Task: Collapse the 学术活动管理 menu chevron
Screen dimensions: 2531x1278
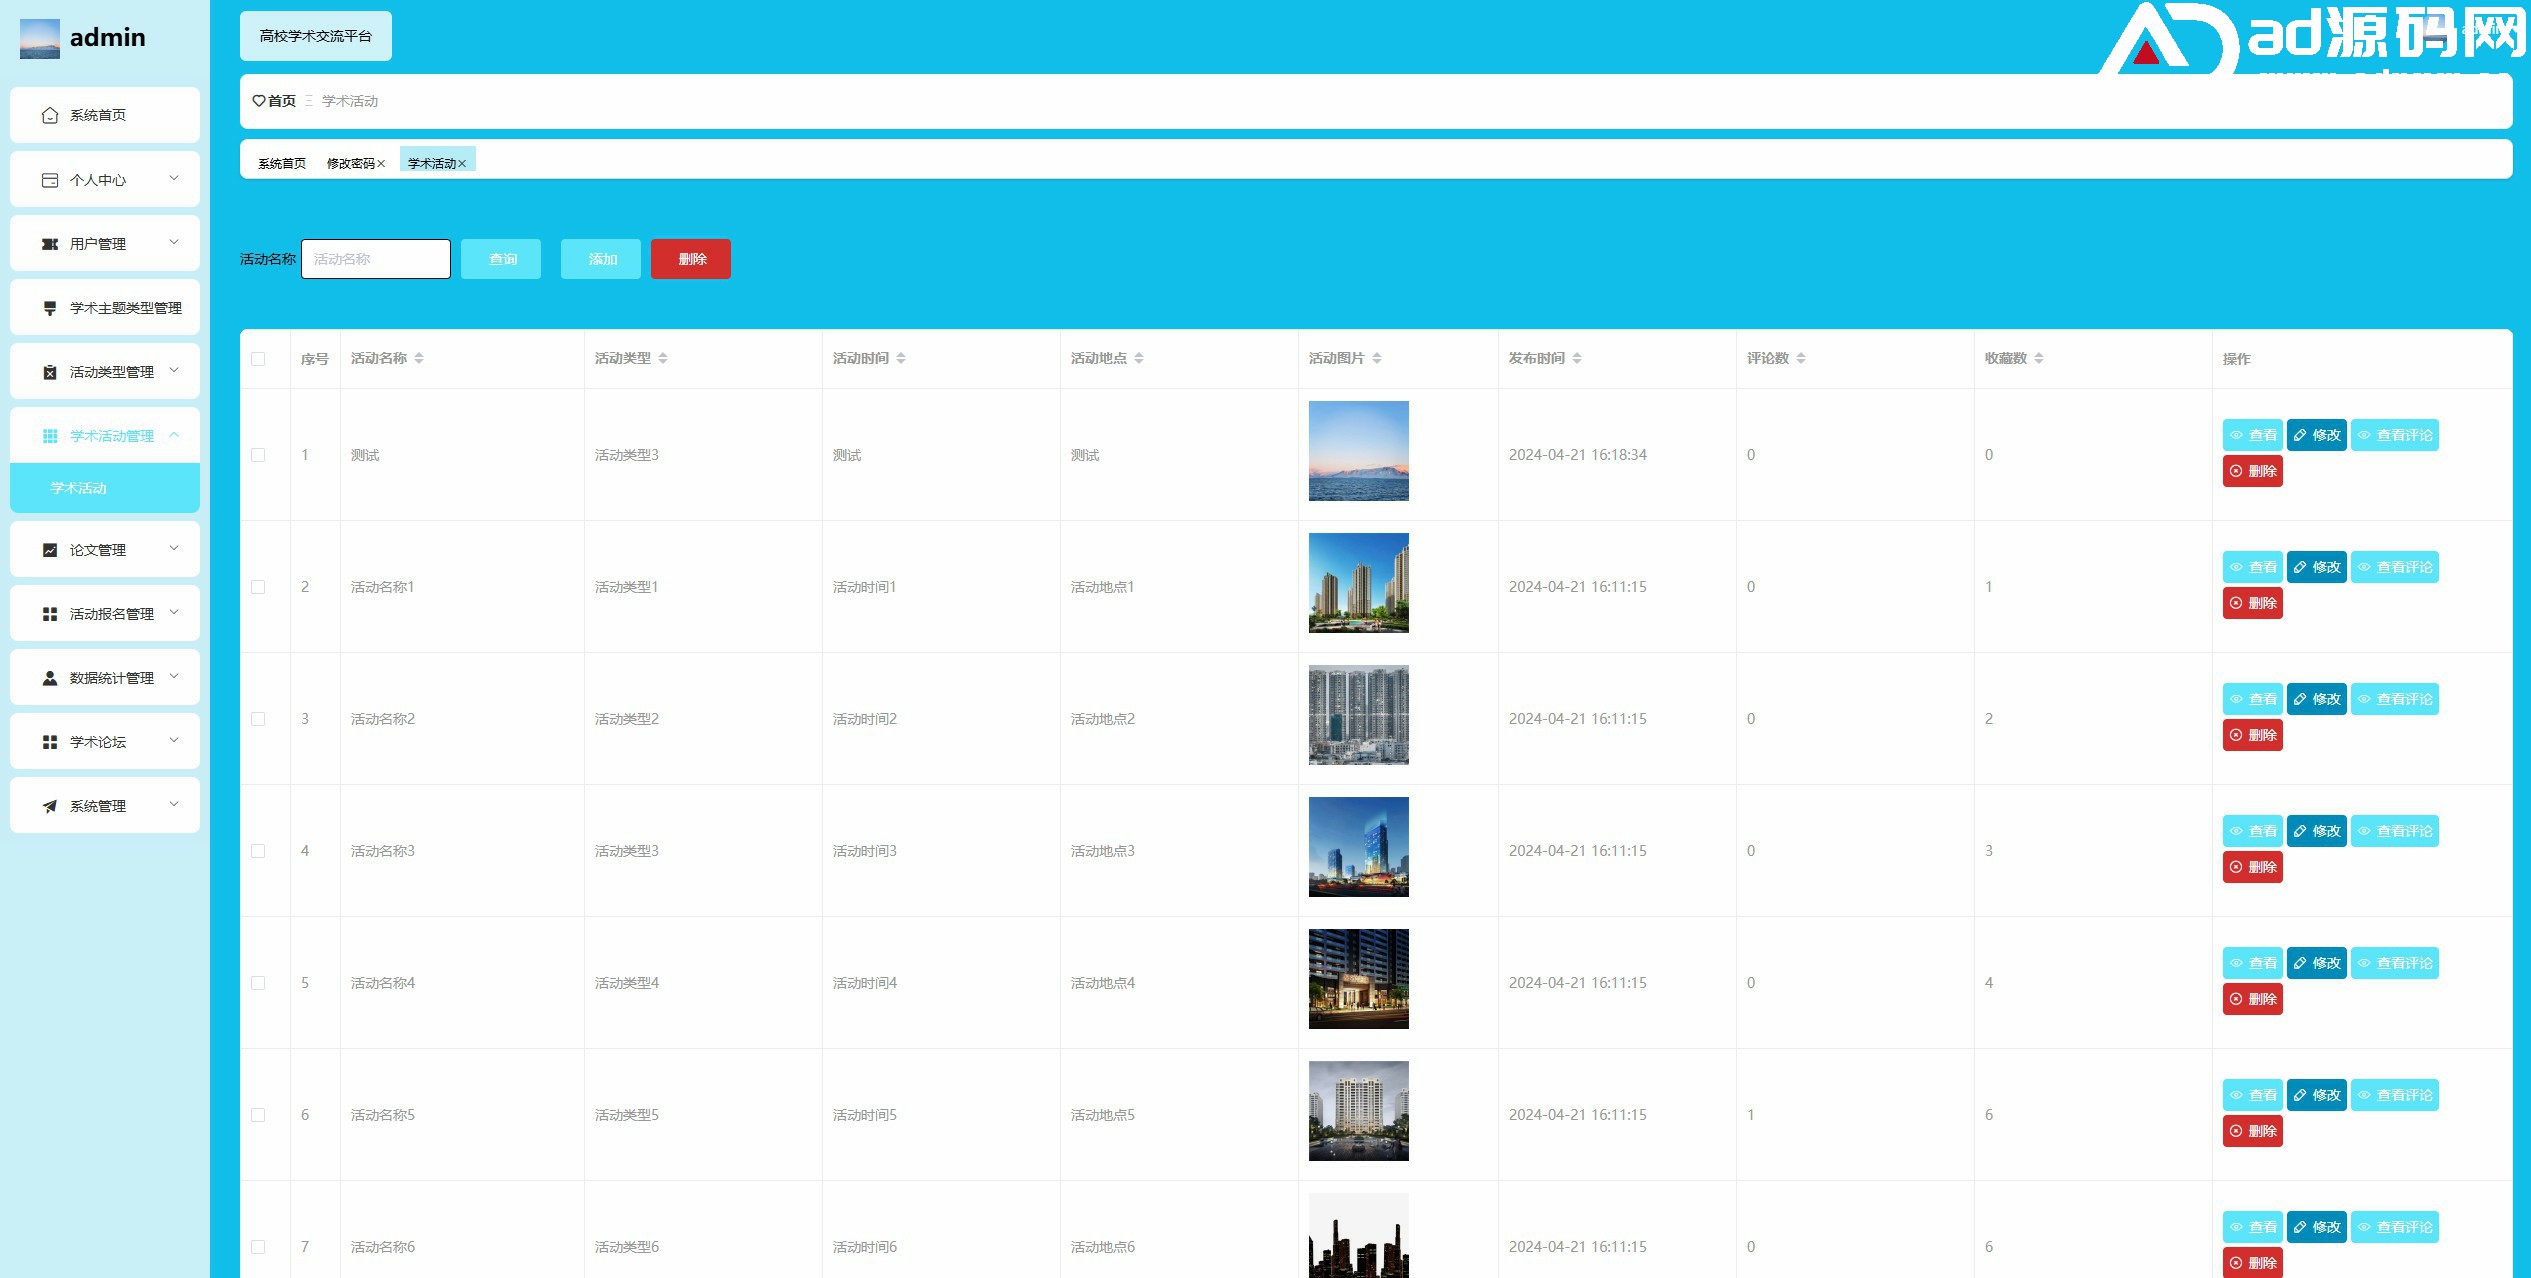Action: click(x=174, y=435)
